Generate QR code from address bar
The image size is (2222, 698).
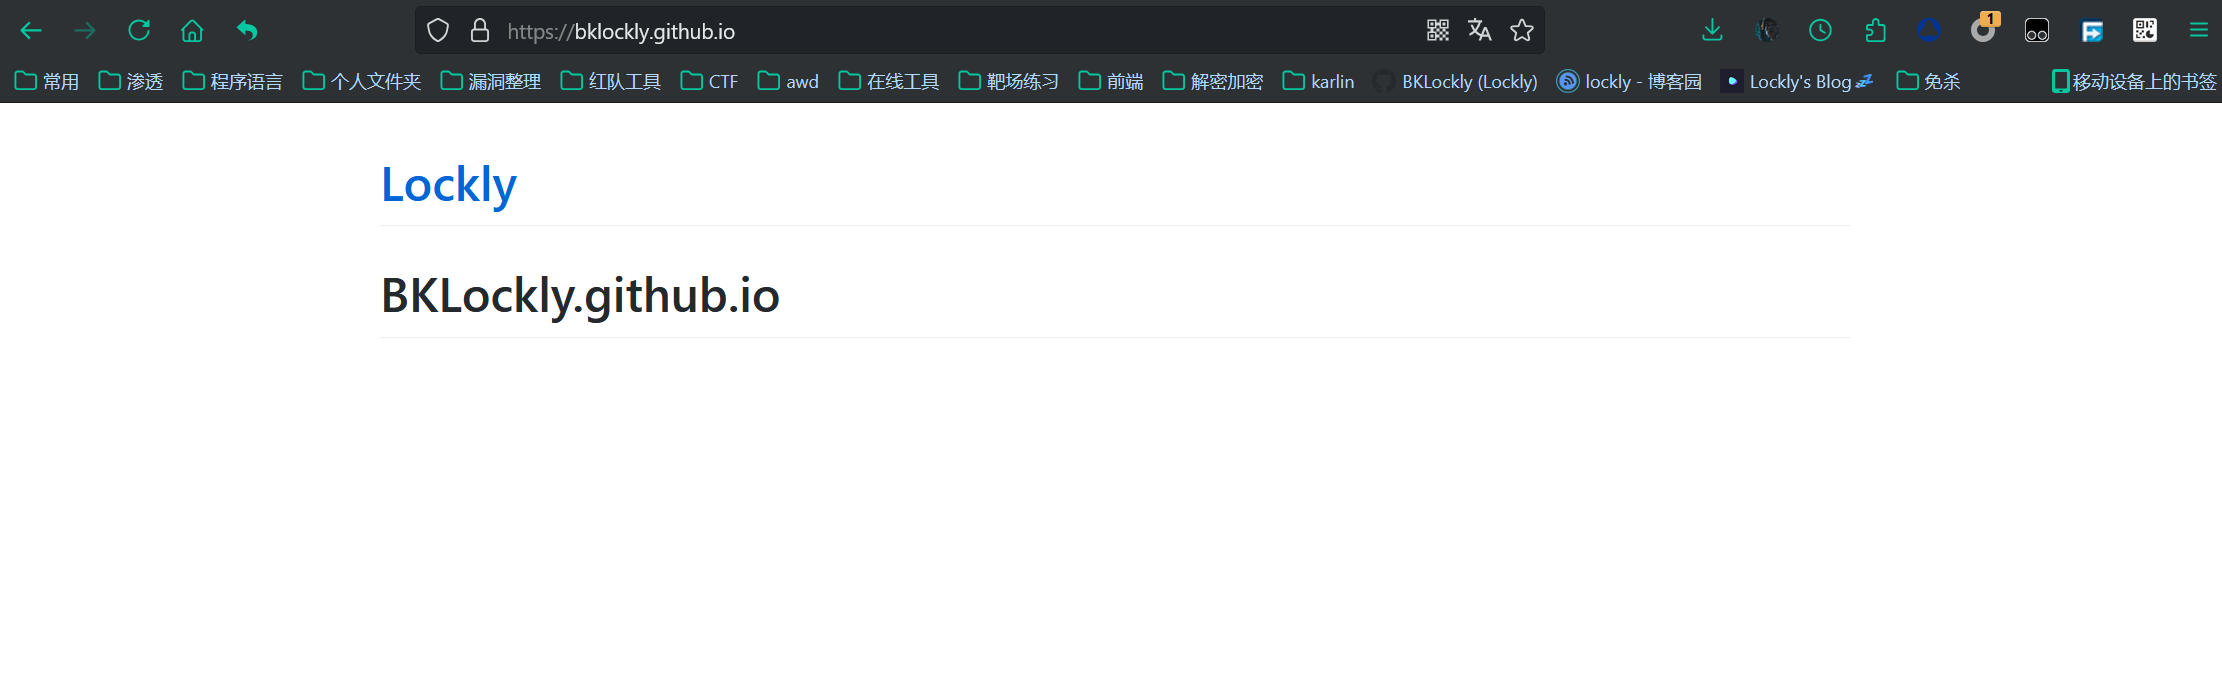(1438, 31)
